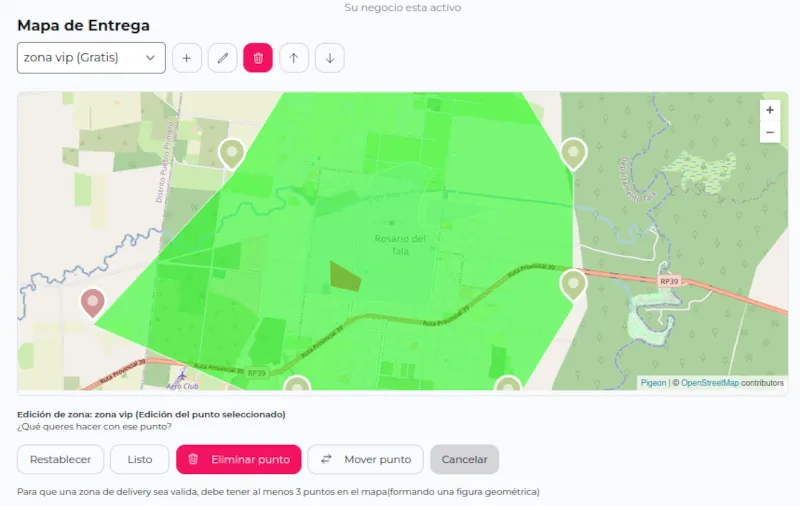Edit zone using the pencil icon
The width and height of the screenshot is (800, 506).
222,58
